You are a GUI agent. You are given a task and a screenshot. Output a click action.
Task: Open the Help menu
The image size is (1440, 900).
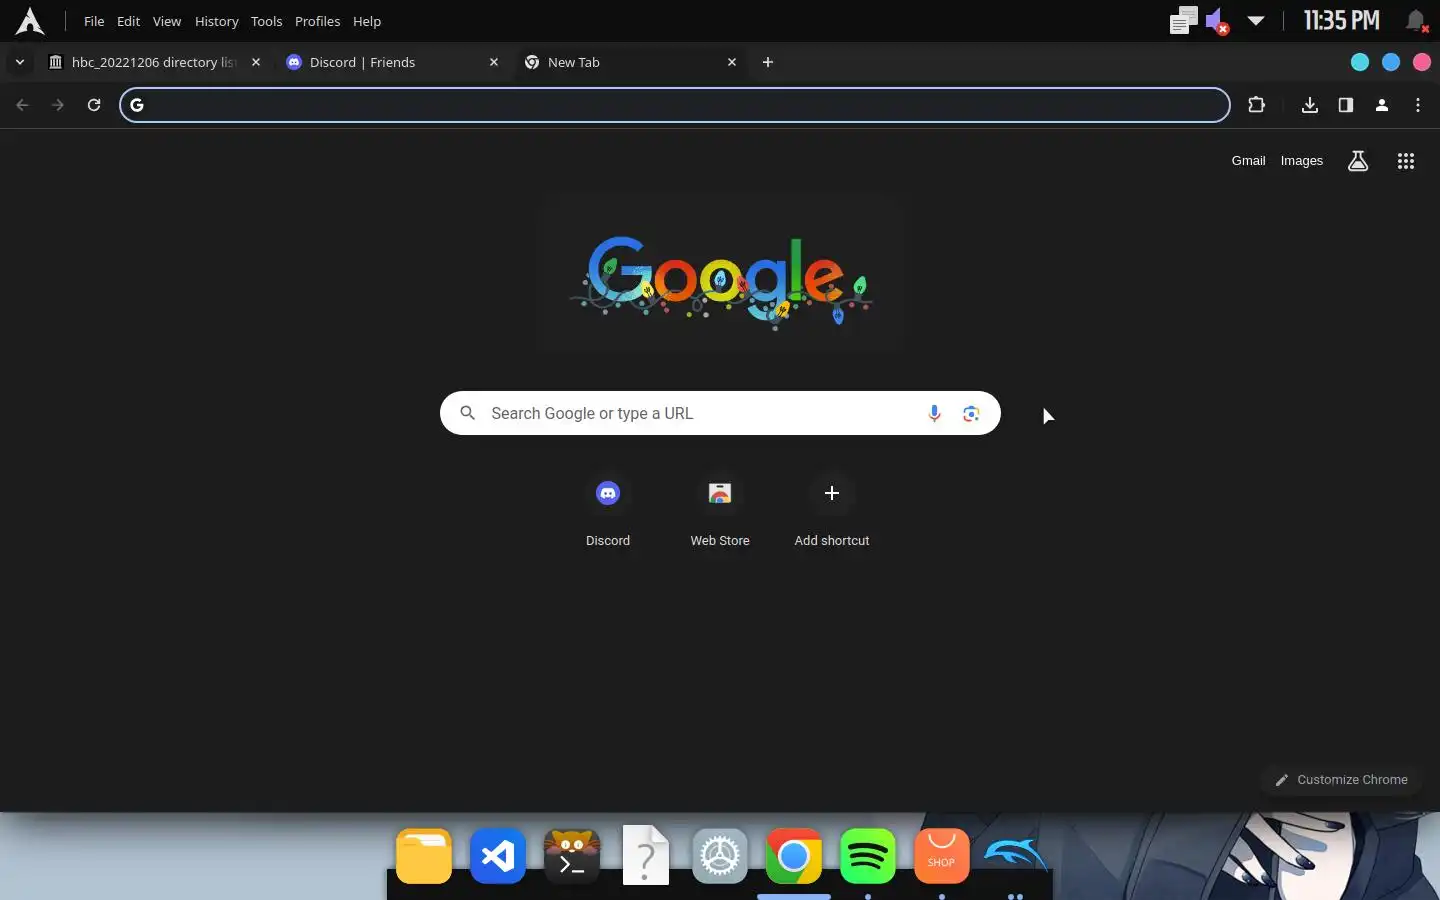(x=367, y=21)
